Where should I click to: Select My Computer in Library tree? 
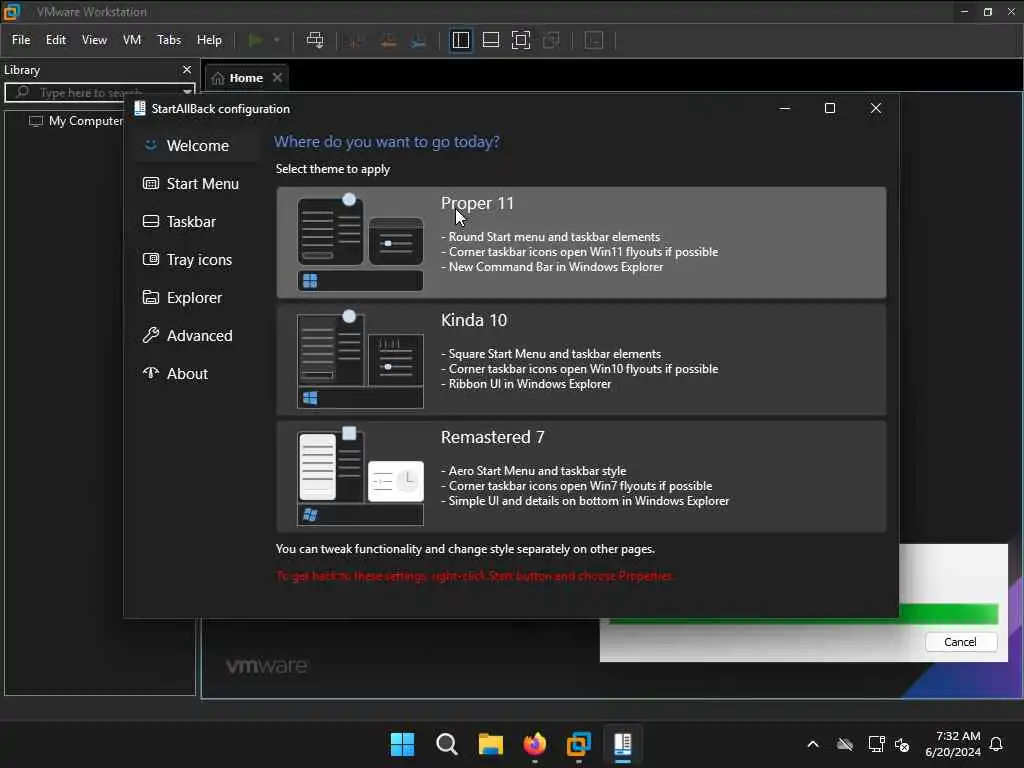click(76, 121)
